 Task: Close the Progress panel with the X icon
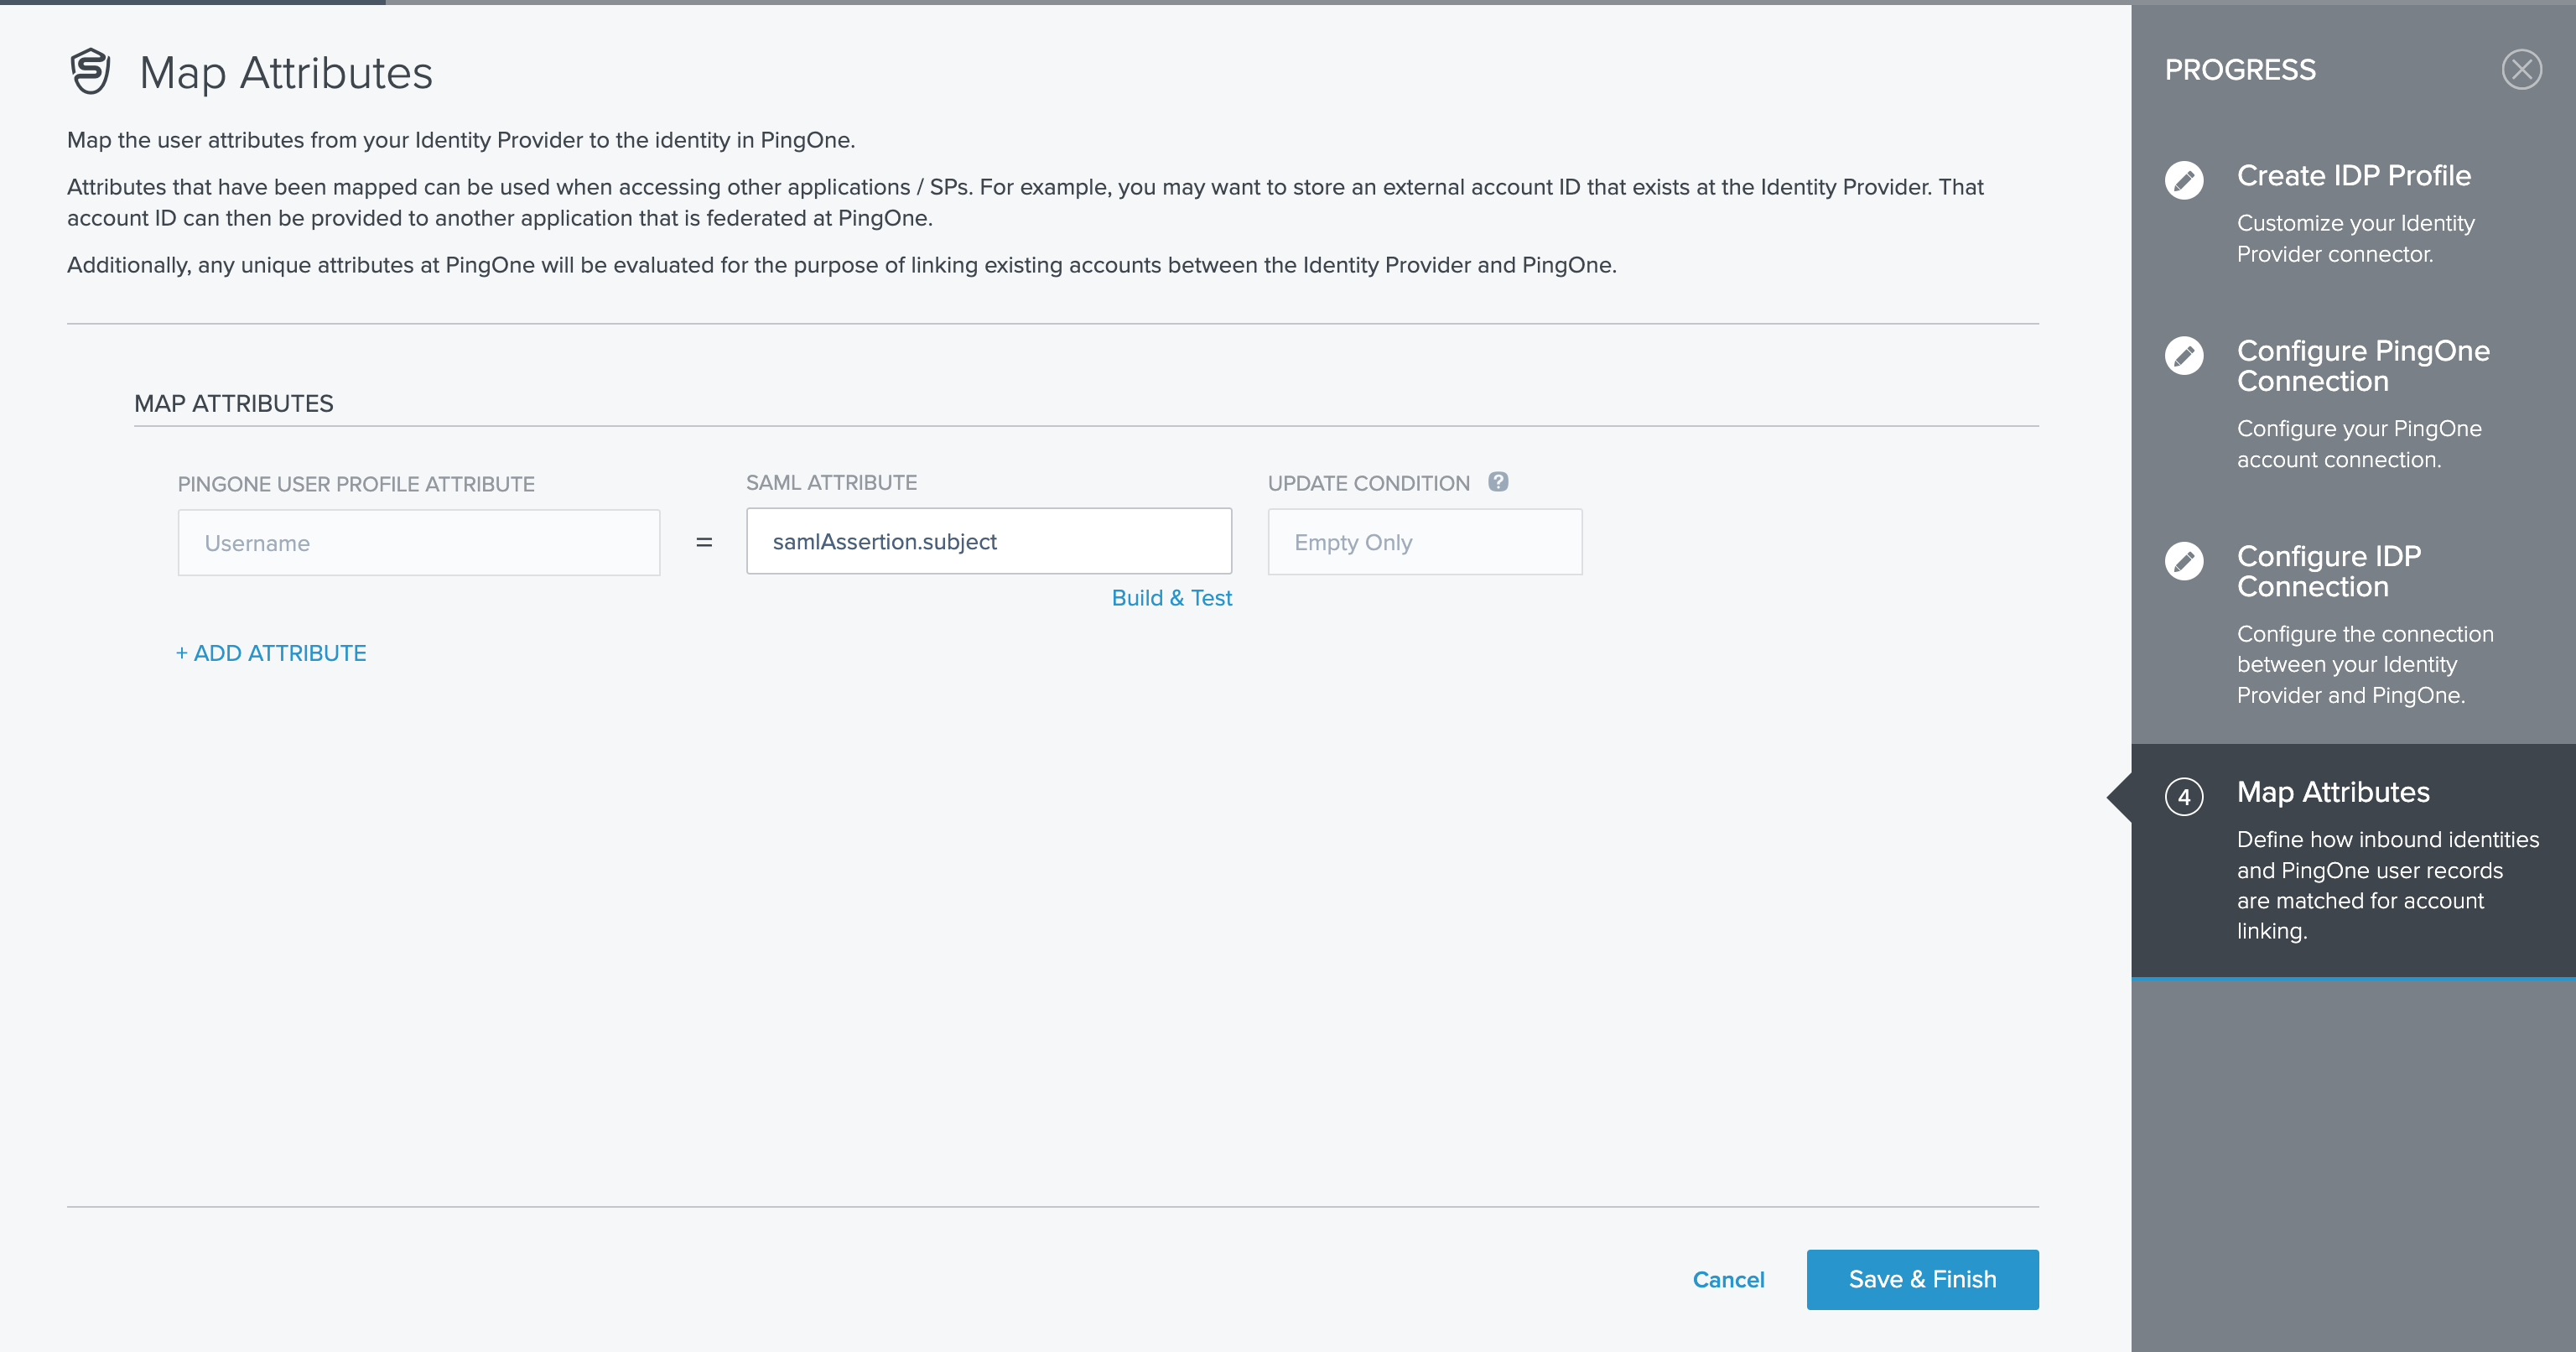pyautogui.click(x=2523, y=69)
